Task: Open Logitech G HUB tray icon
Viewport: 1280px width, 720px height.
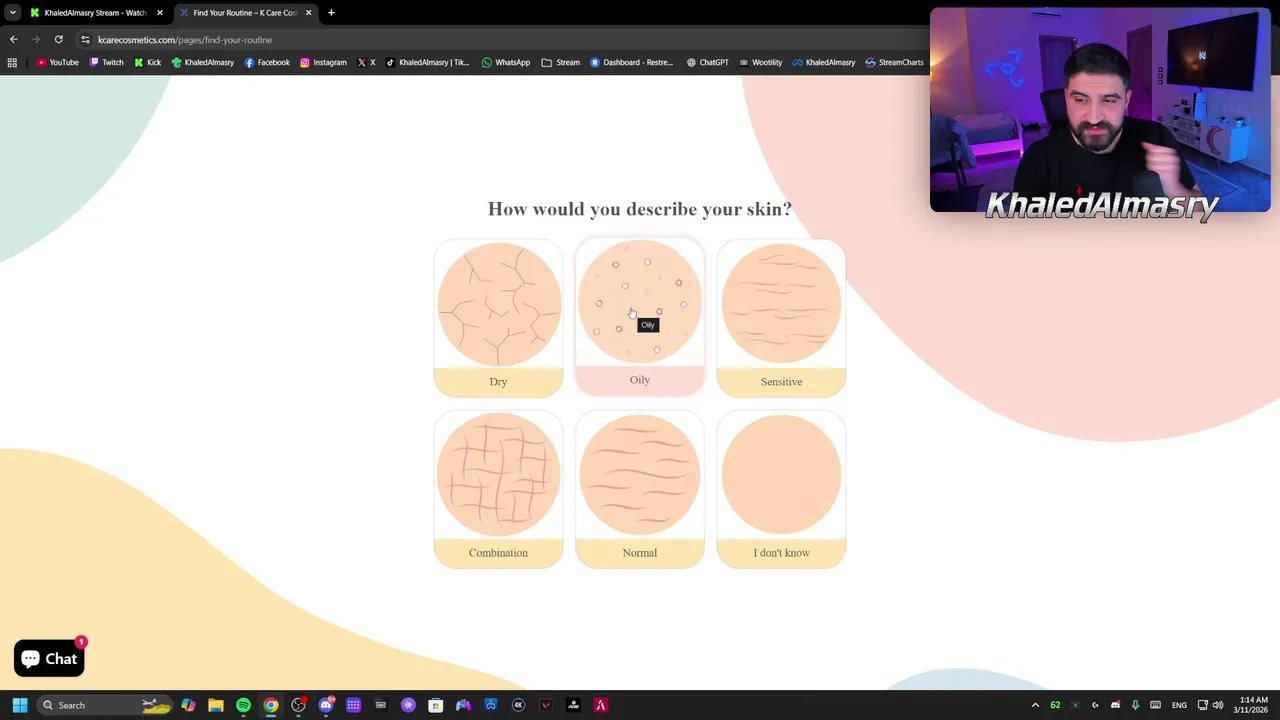Action: click(1095, 705)
